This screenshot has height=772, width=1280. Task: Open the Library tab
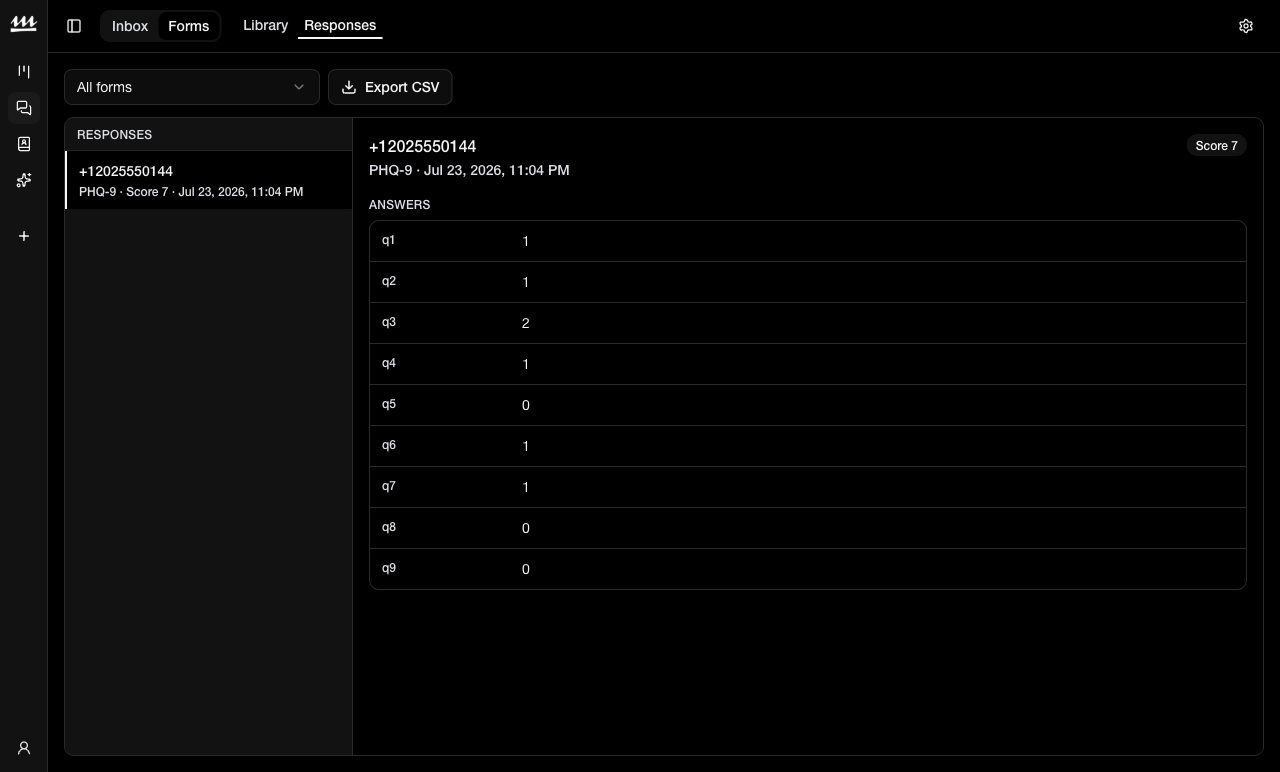click(265, 25)
